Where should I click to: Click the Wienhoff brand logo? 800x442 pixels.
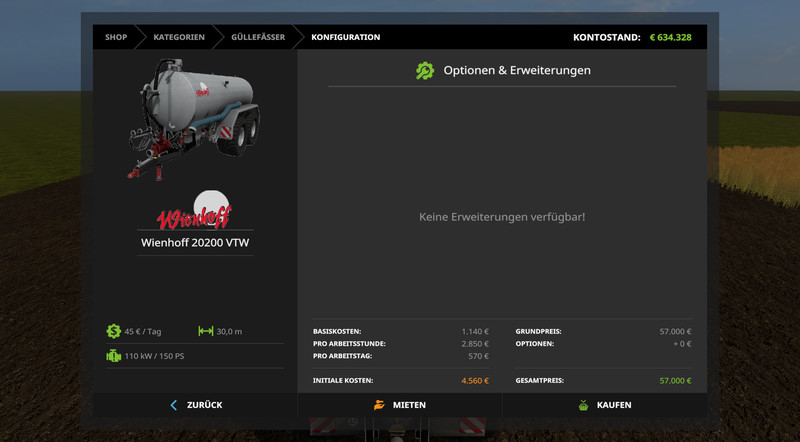coord(193,214)
